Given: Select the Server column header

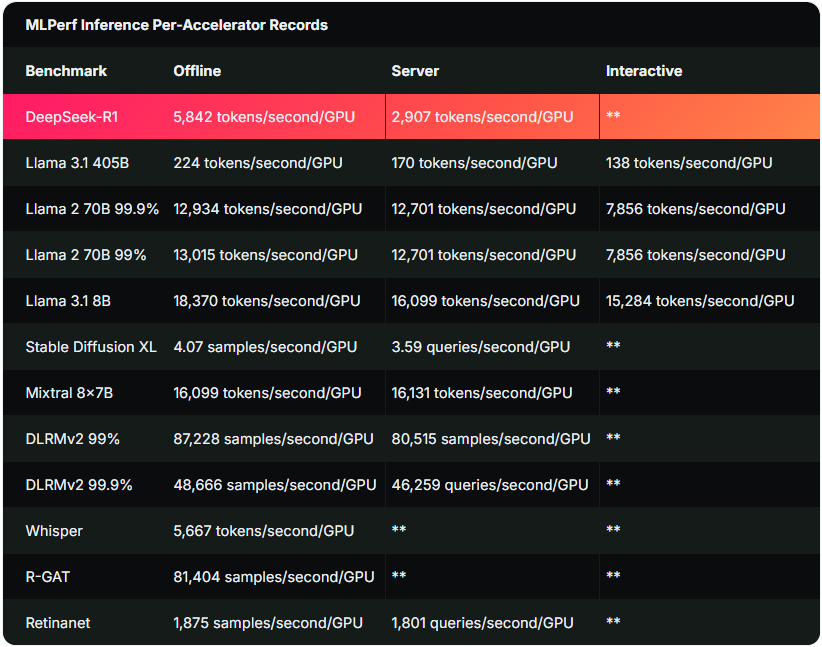Looking at the screenshot, I should (415, 71).
